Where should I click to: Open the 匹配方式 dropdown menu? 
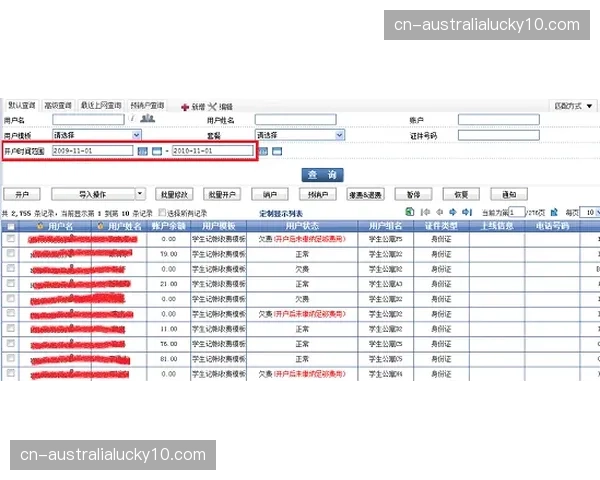point(573,106)
